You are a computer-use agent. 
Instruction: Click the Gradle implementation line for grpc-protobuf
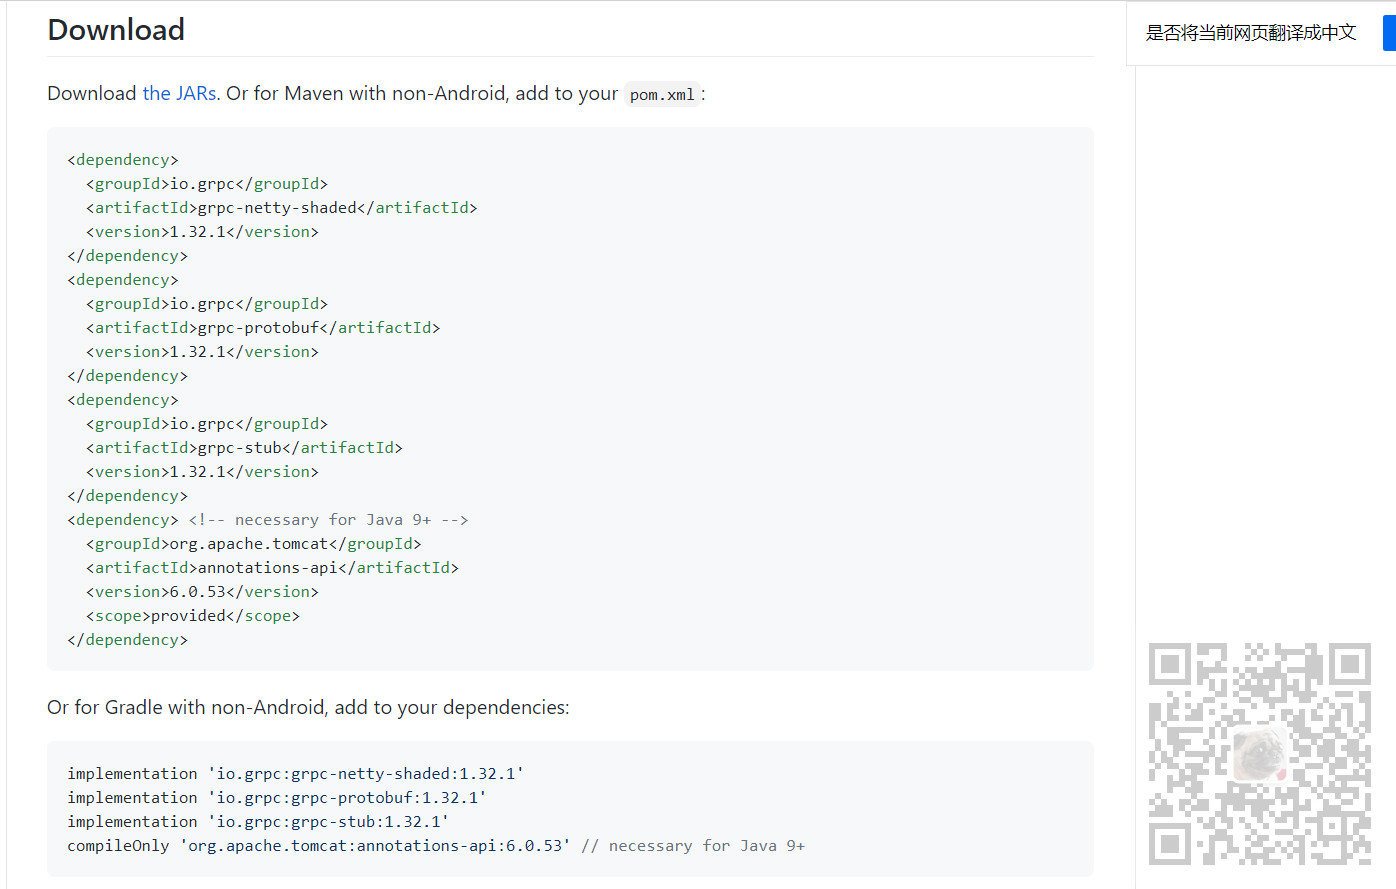[277, 798]
